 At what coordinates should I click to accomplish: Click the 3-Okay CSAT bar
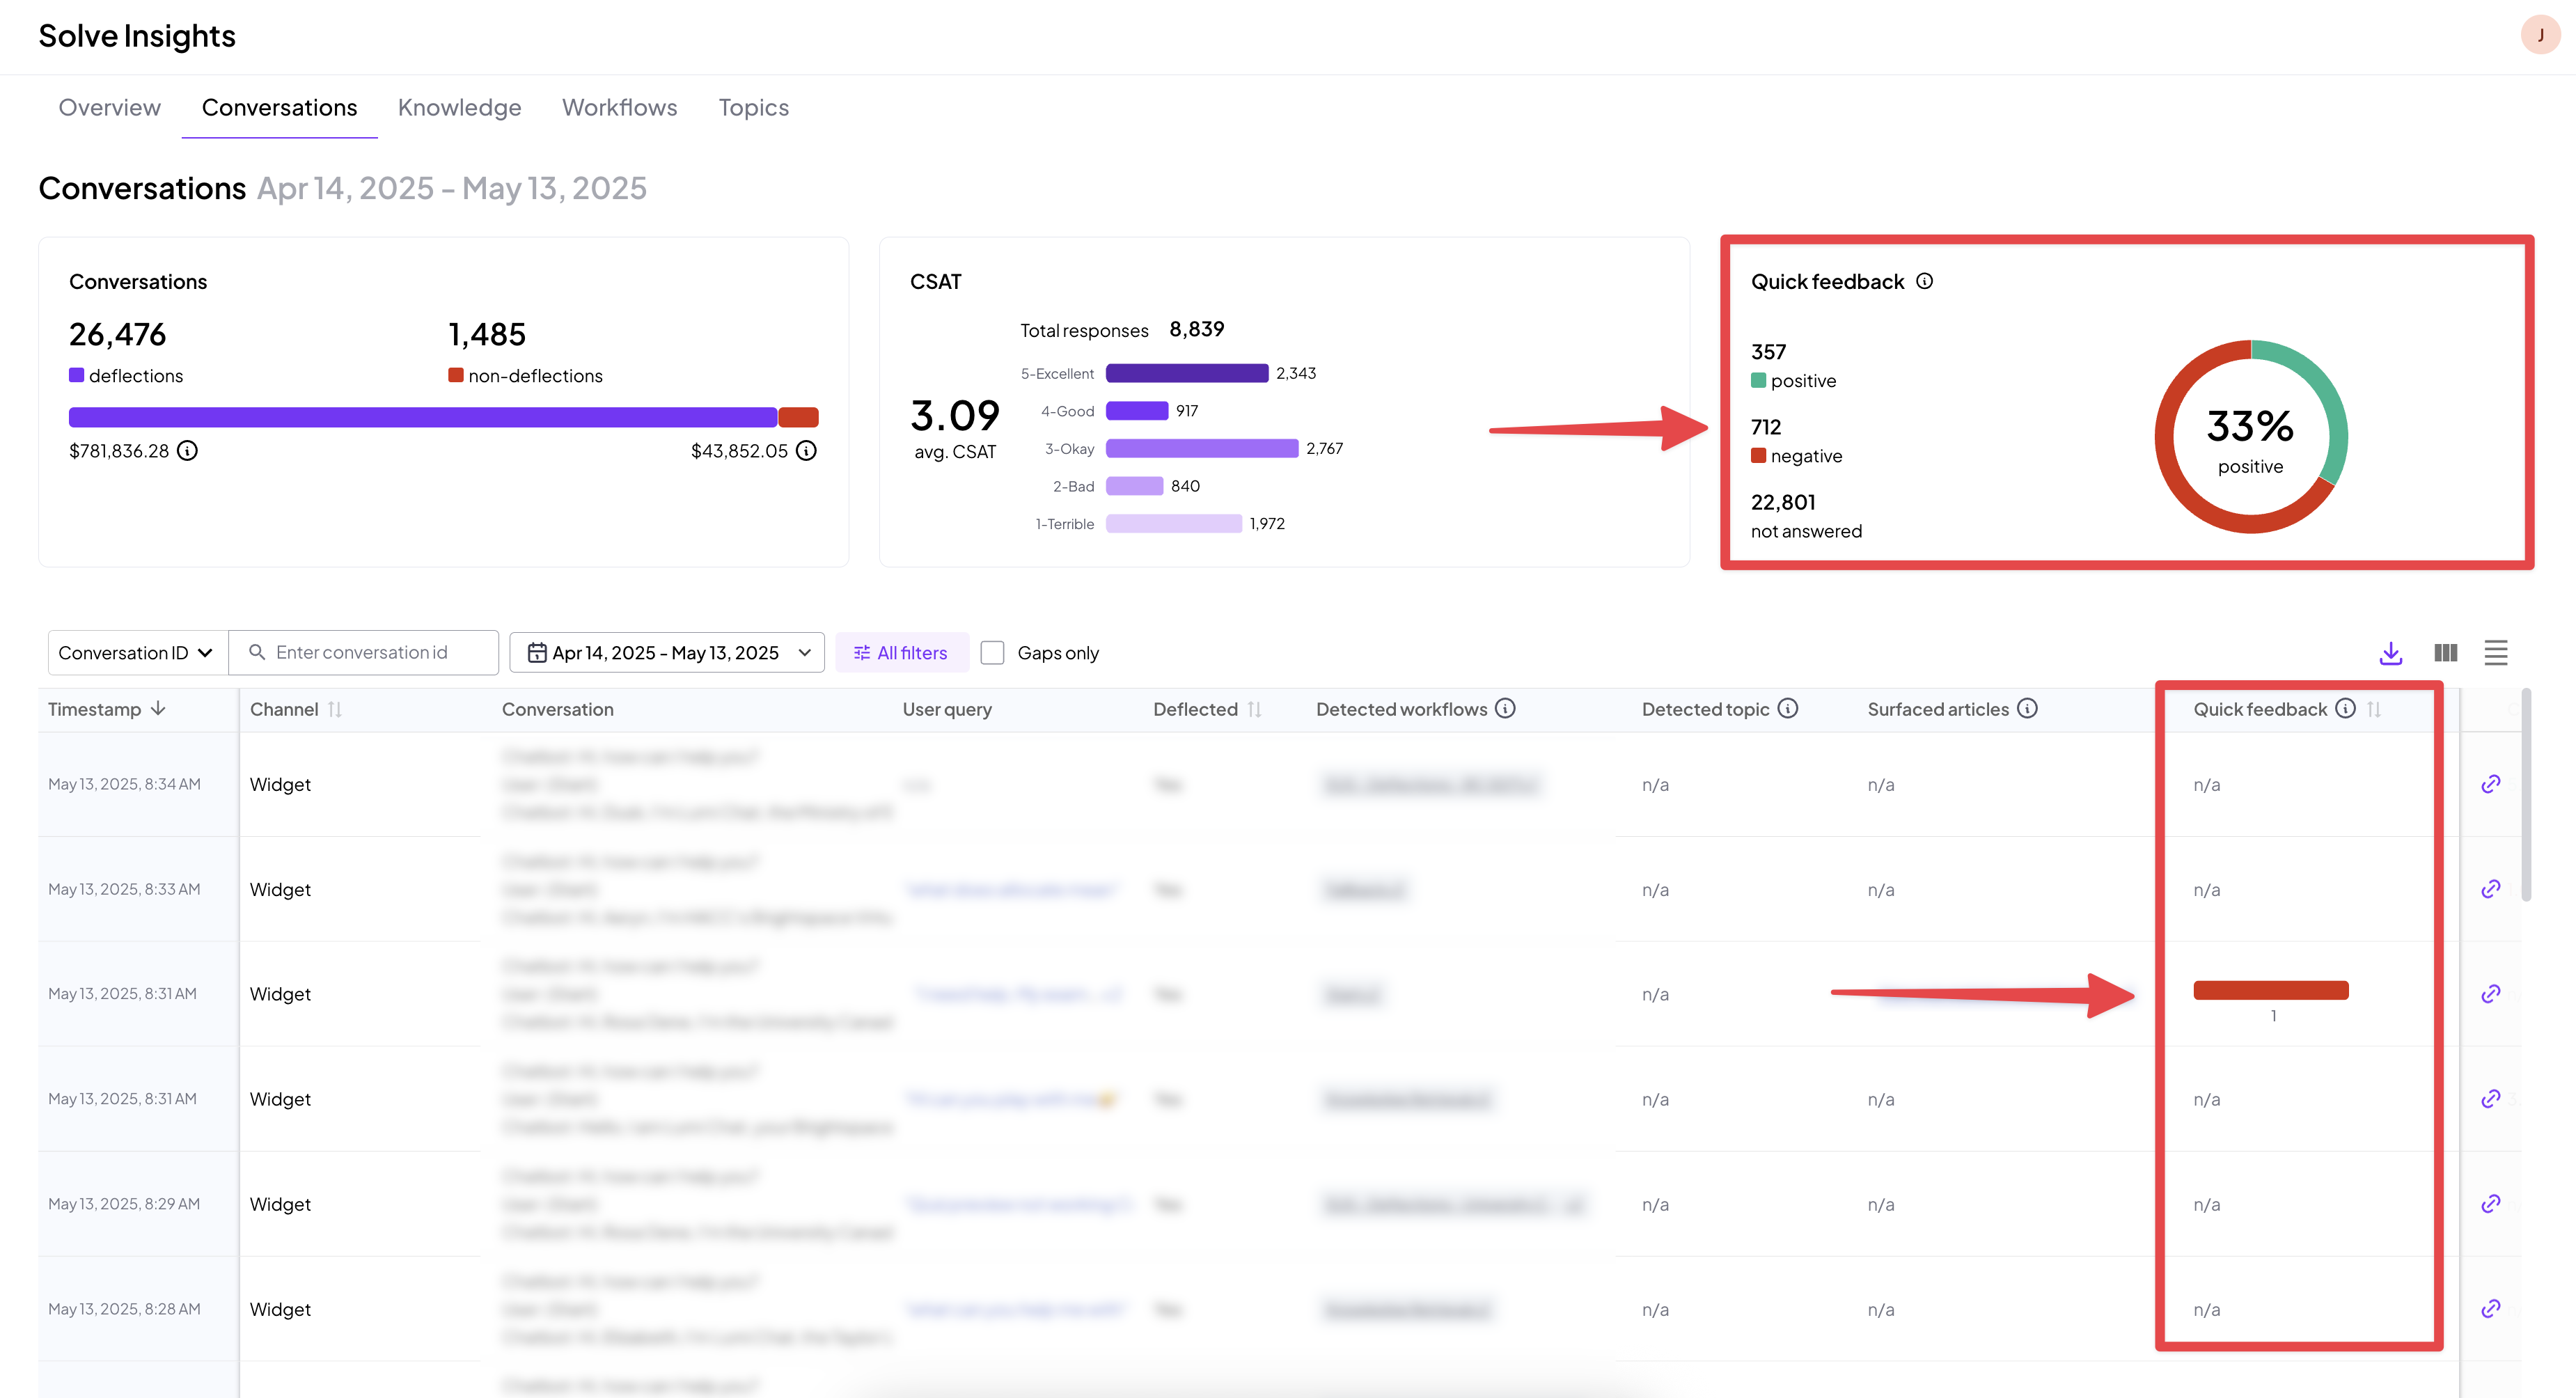1202,449
